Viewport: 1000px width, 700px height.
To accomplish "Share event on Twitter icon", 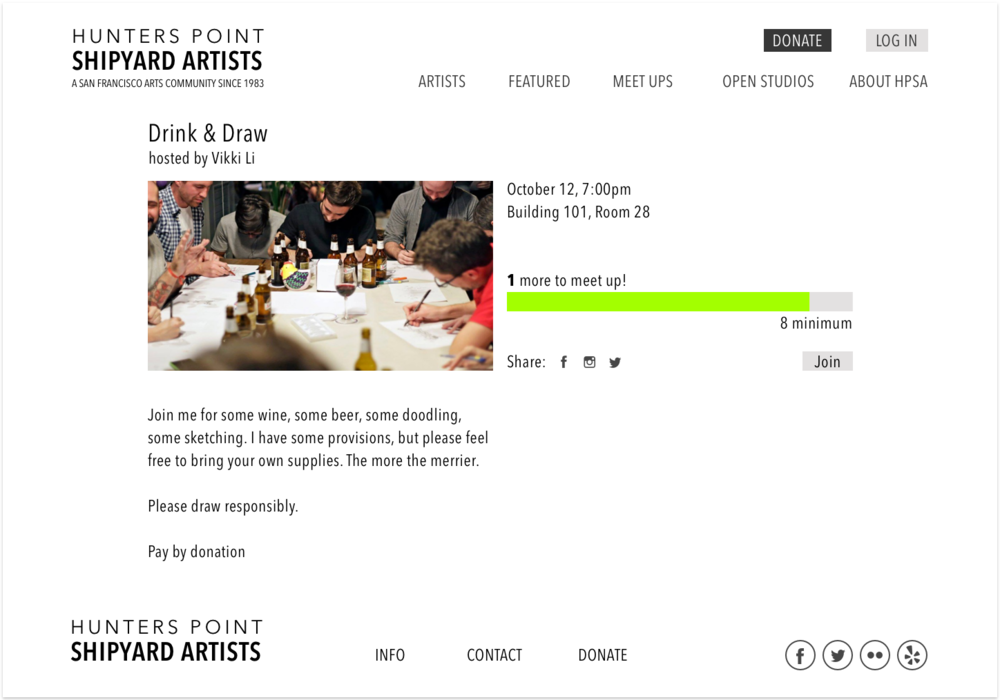I will click(x=615, y=363).
